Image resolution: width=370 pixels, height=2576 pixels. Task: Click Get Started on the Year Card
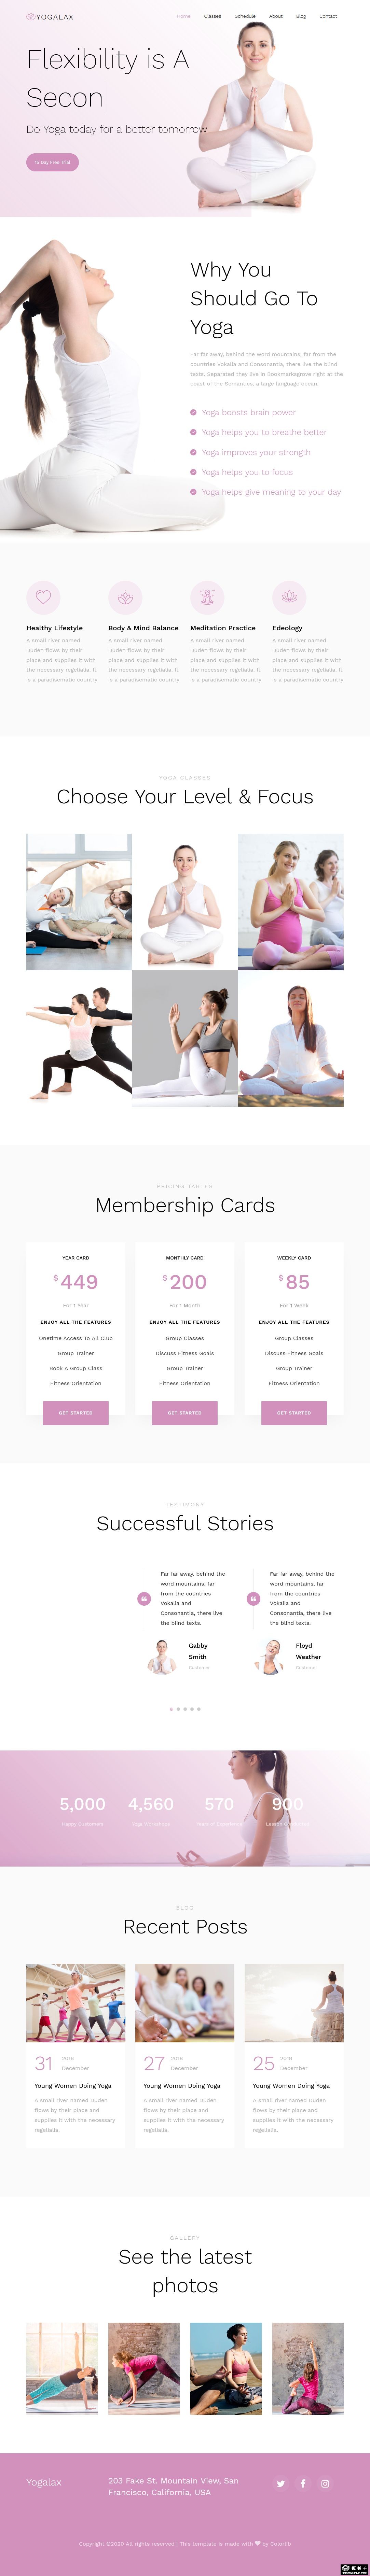click(75, 1412)
